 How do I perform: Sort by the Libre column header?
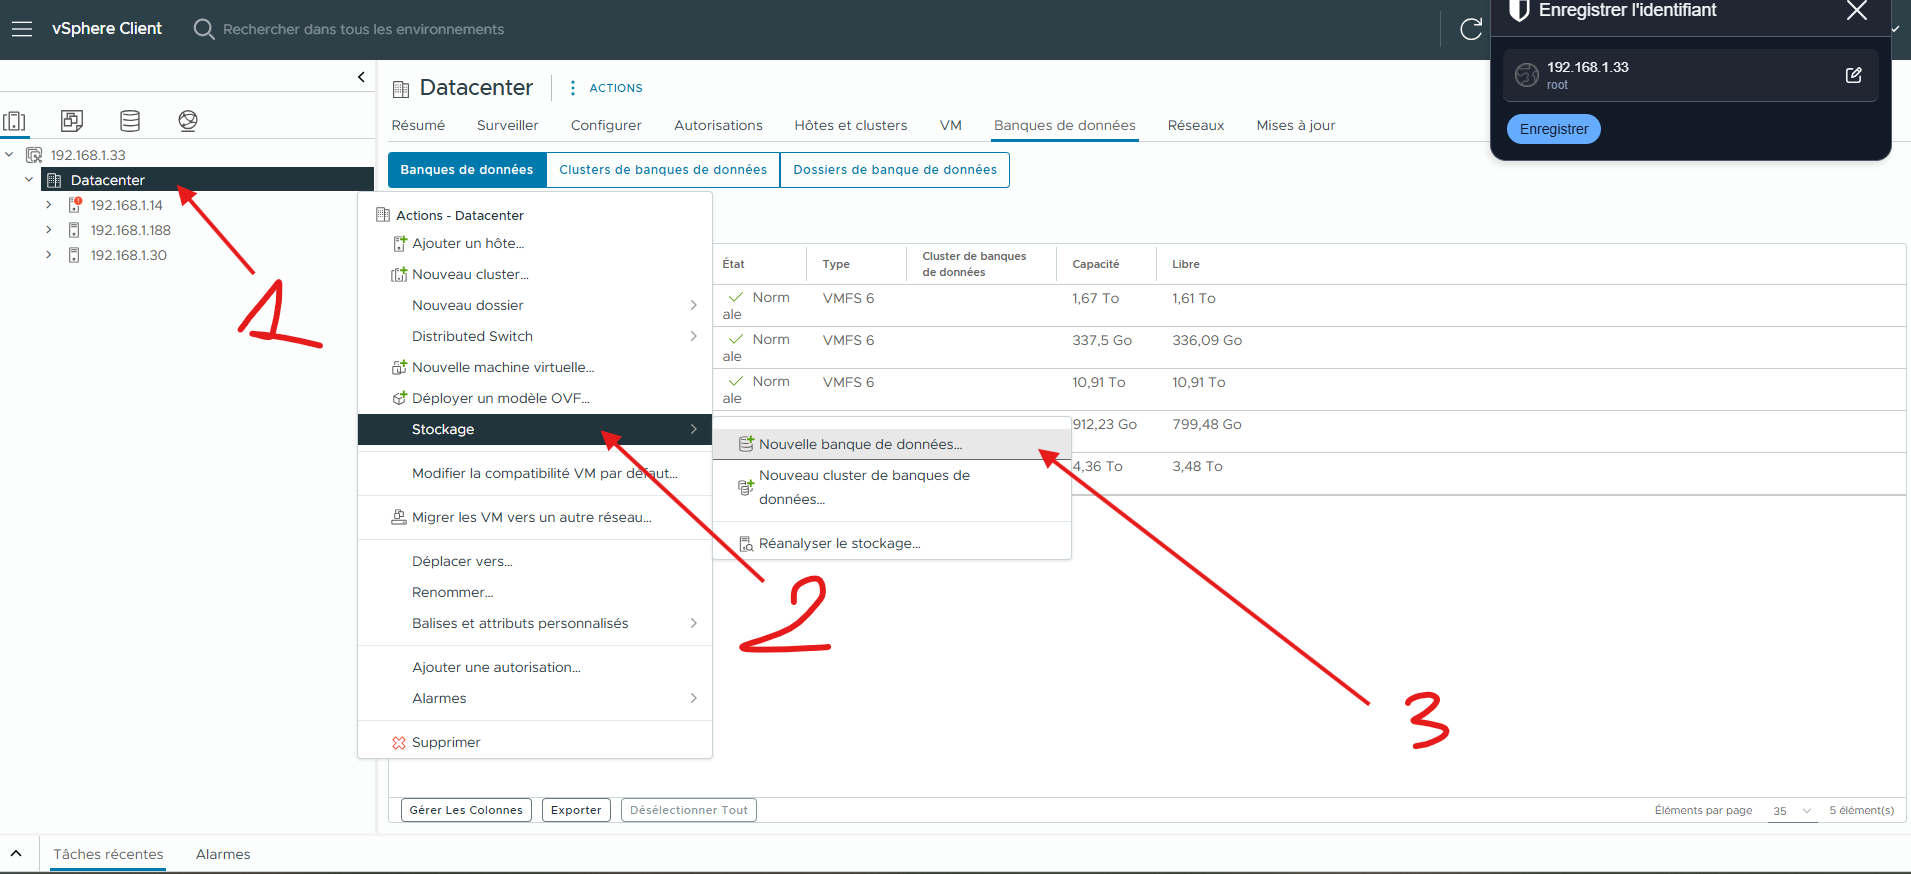(x=1186, y=264)
